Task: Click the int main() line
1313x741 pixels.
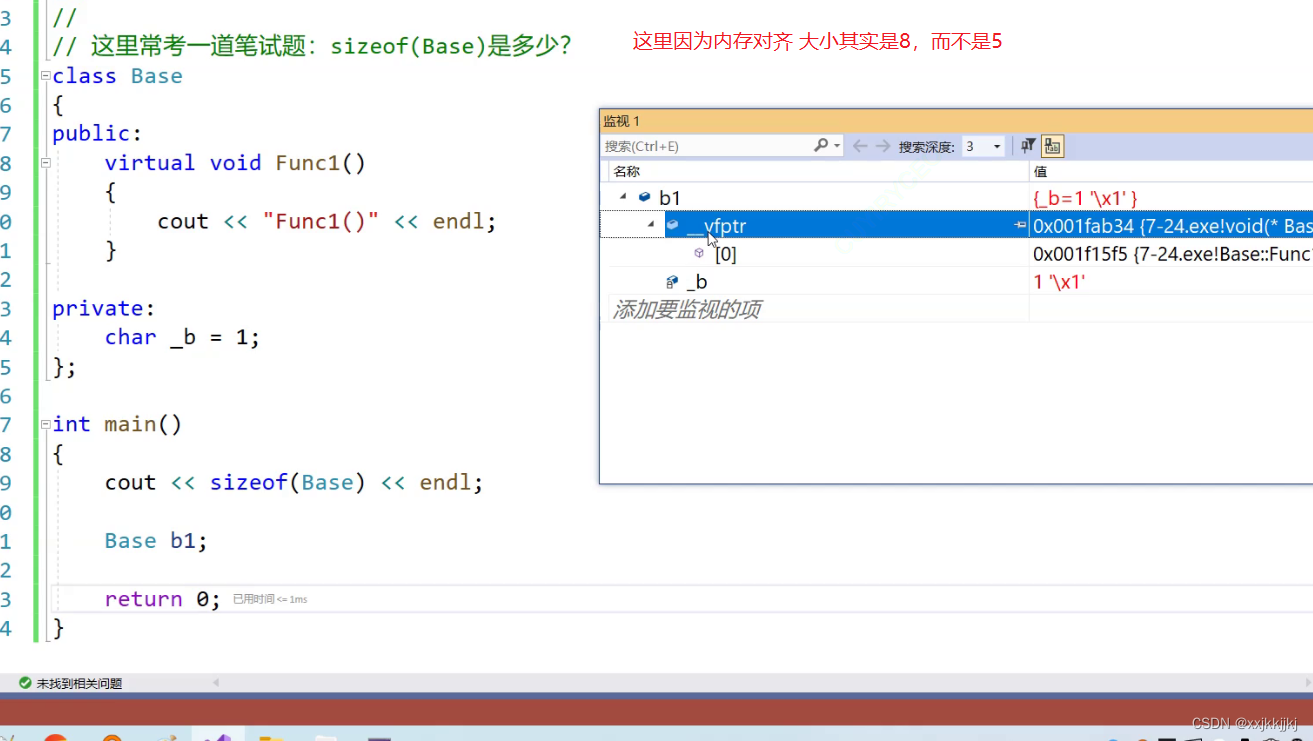Action: coord(117,424)
